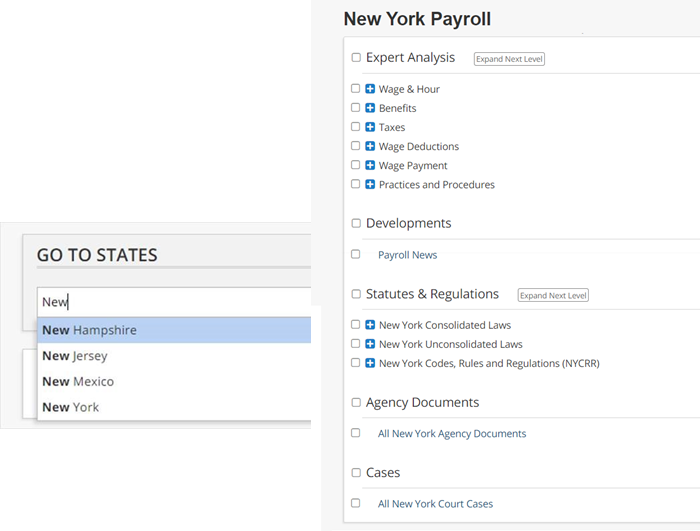
Task: Click the Go To States search field
Action: (x=172, y=302)
